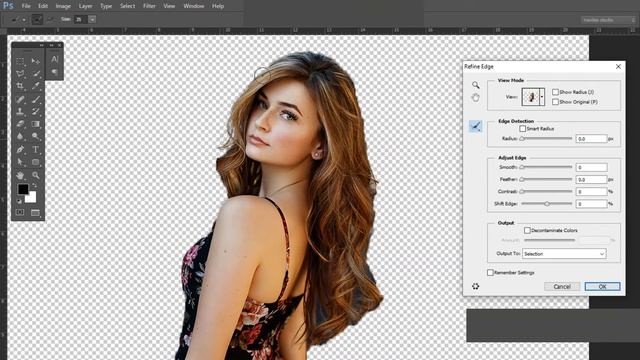The width and height of the screenshot is (640, 360).
Task: Check the Smart Radius option
Action: click(522, 129)
